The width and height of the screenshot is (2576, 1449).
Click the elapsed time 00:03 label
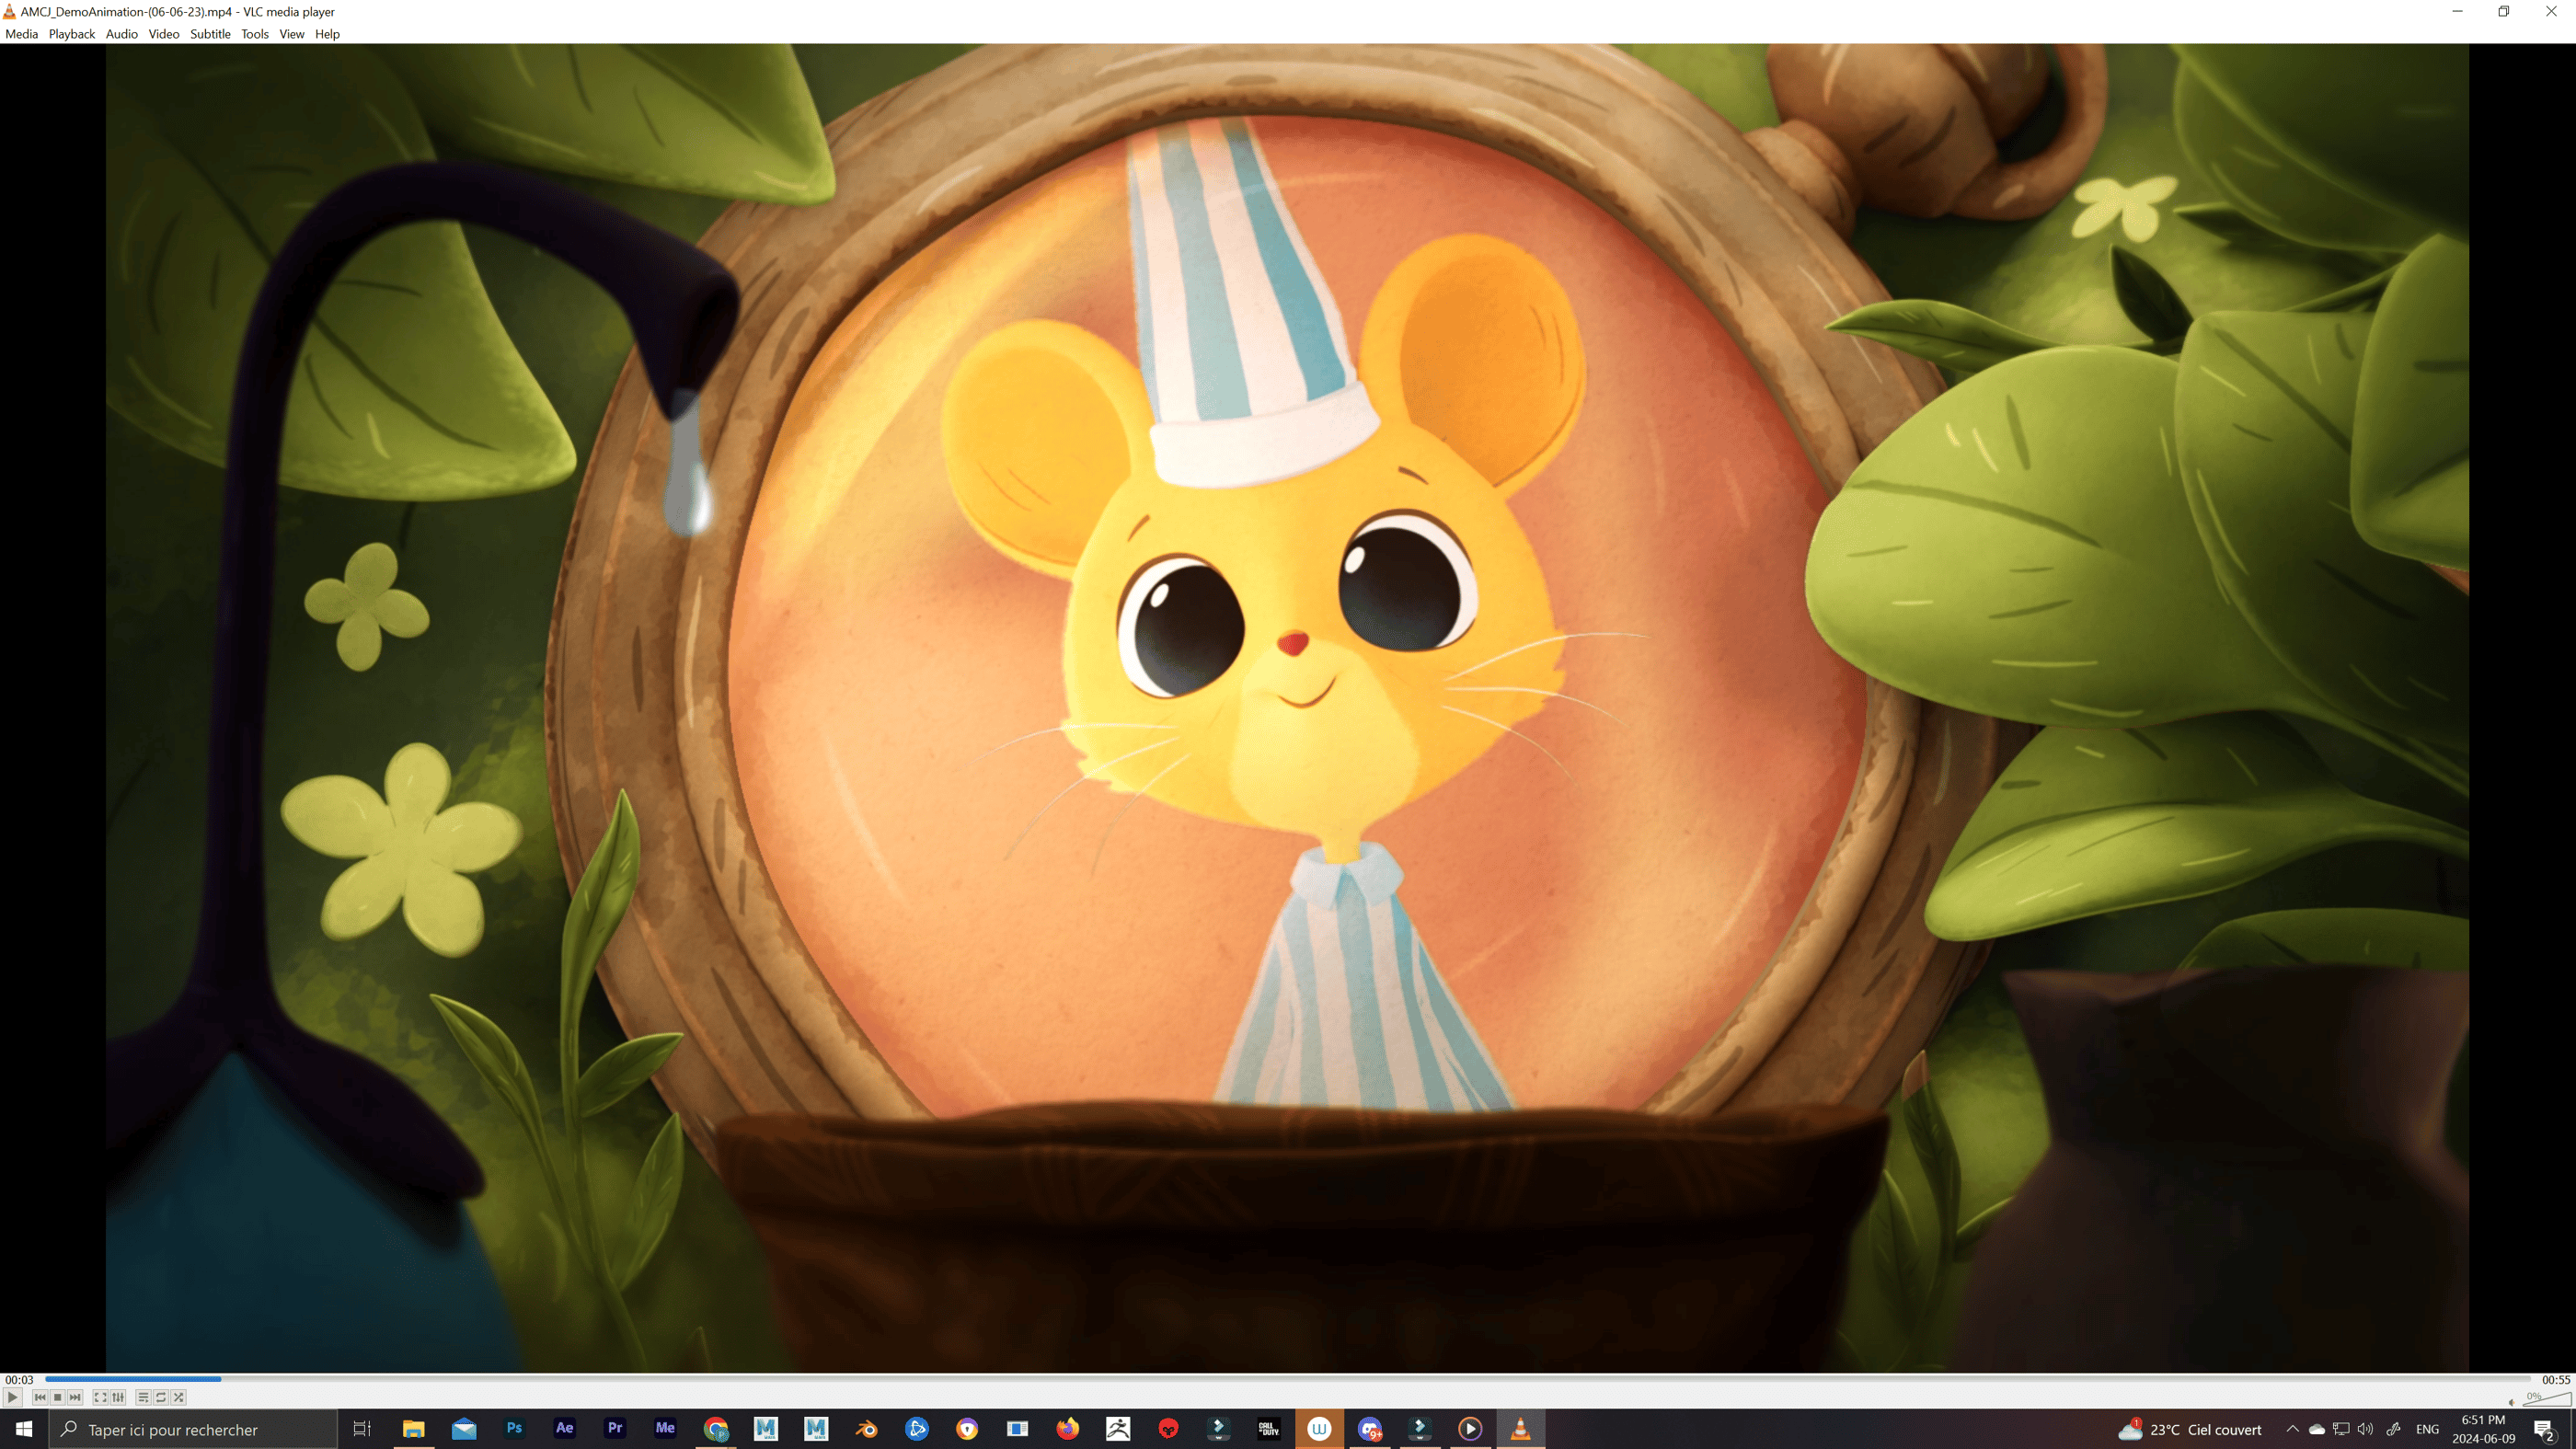tap(19, 1380)
